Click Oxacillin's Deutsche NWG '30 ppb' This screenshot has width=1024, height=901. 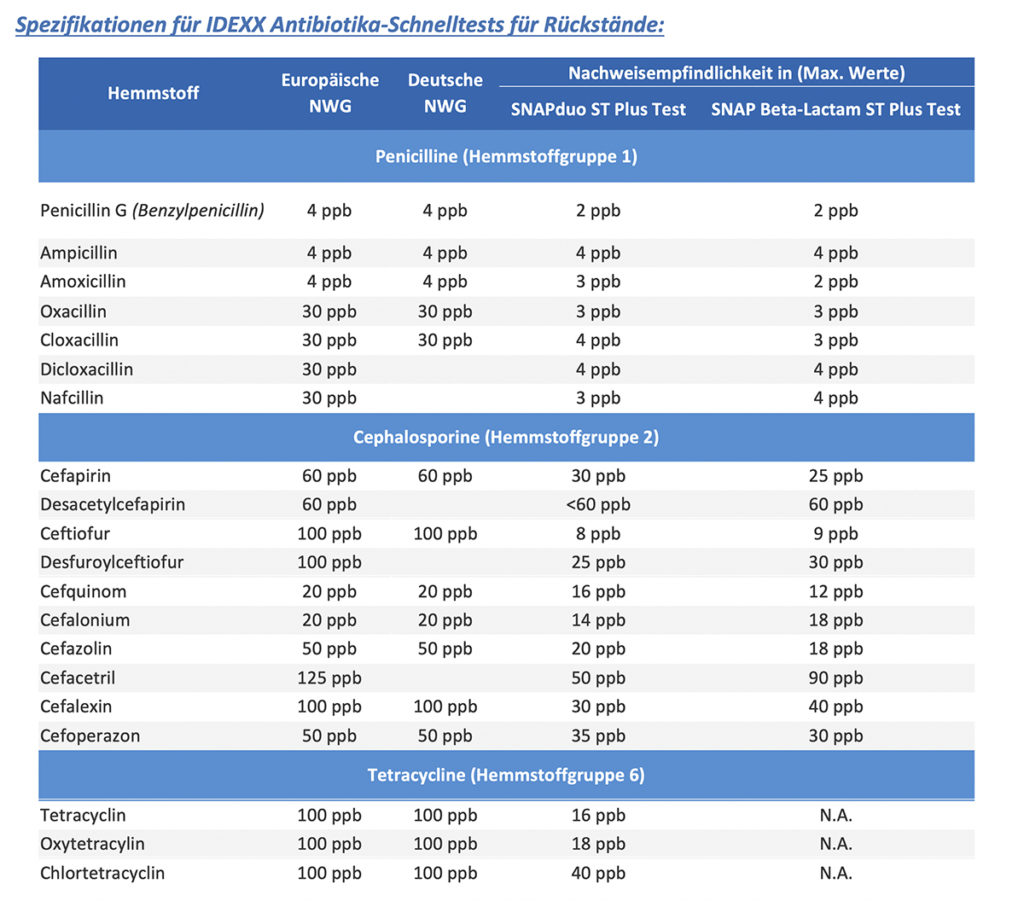click(445, 311)
